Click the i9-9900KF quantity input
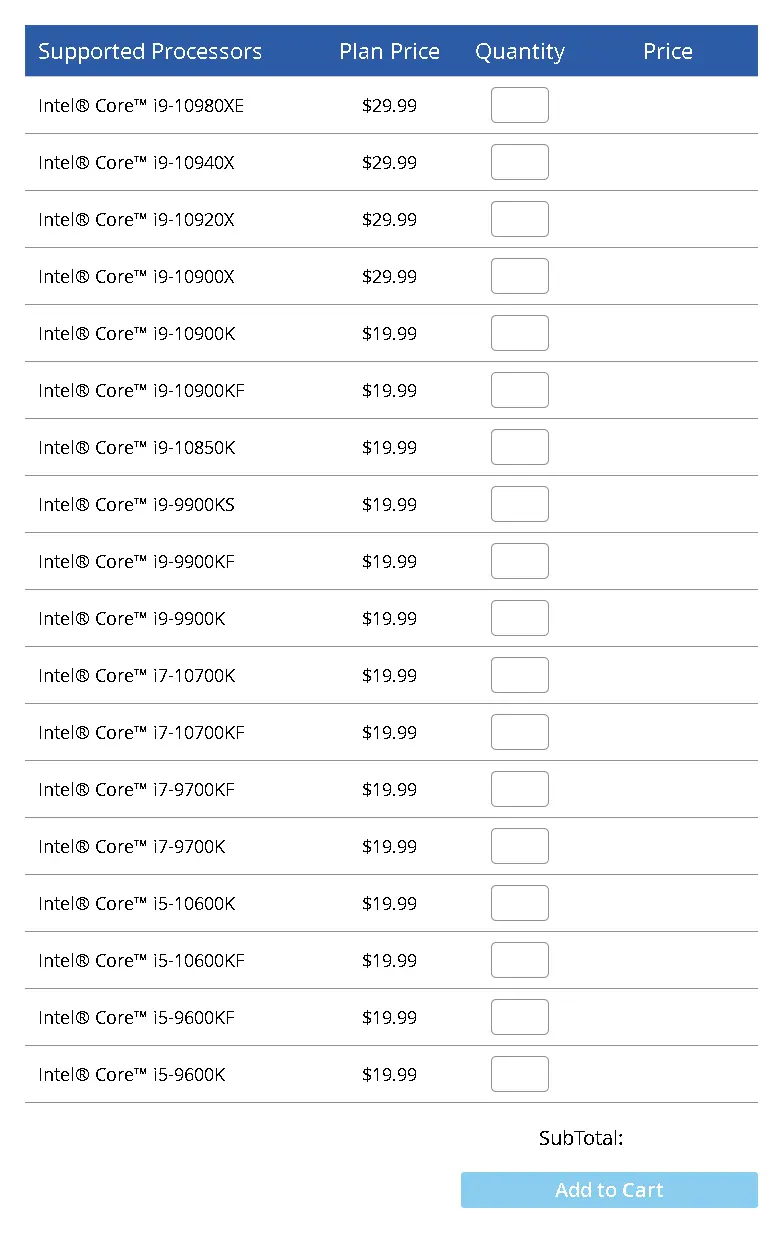 click(x=520, y=561)
